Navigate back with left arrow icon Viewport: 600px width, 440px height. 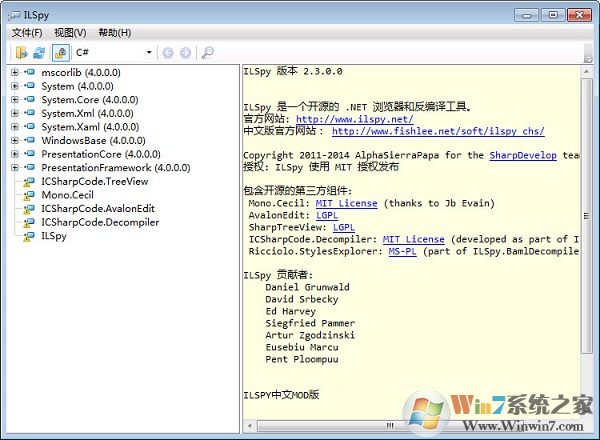tap(168, 53)
